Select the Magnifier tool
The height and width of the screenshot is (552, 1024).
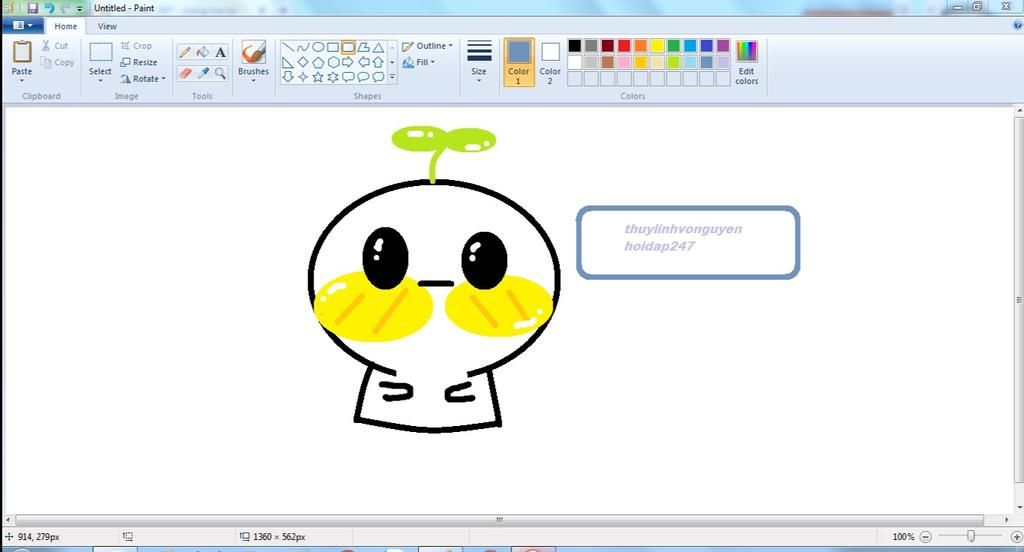(x=221, y=73)
